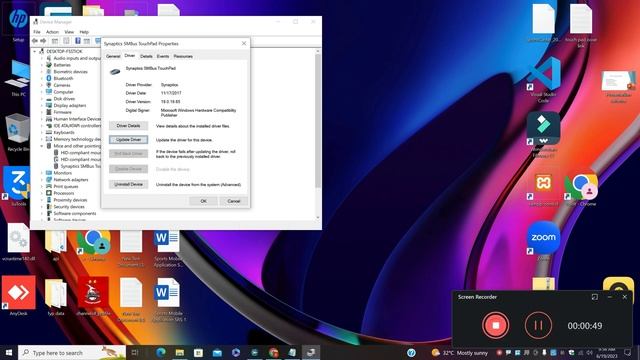Open This PC desktop icon
Screen dimensions: 640x360
(18, 78)
